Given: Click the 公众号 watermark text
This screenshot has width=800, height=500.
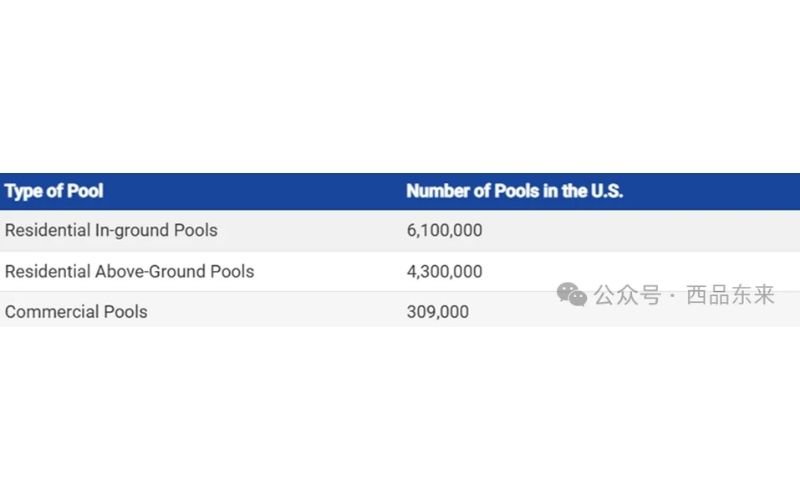Looking at the screenshot, I should pos(628,295).
